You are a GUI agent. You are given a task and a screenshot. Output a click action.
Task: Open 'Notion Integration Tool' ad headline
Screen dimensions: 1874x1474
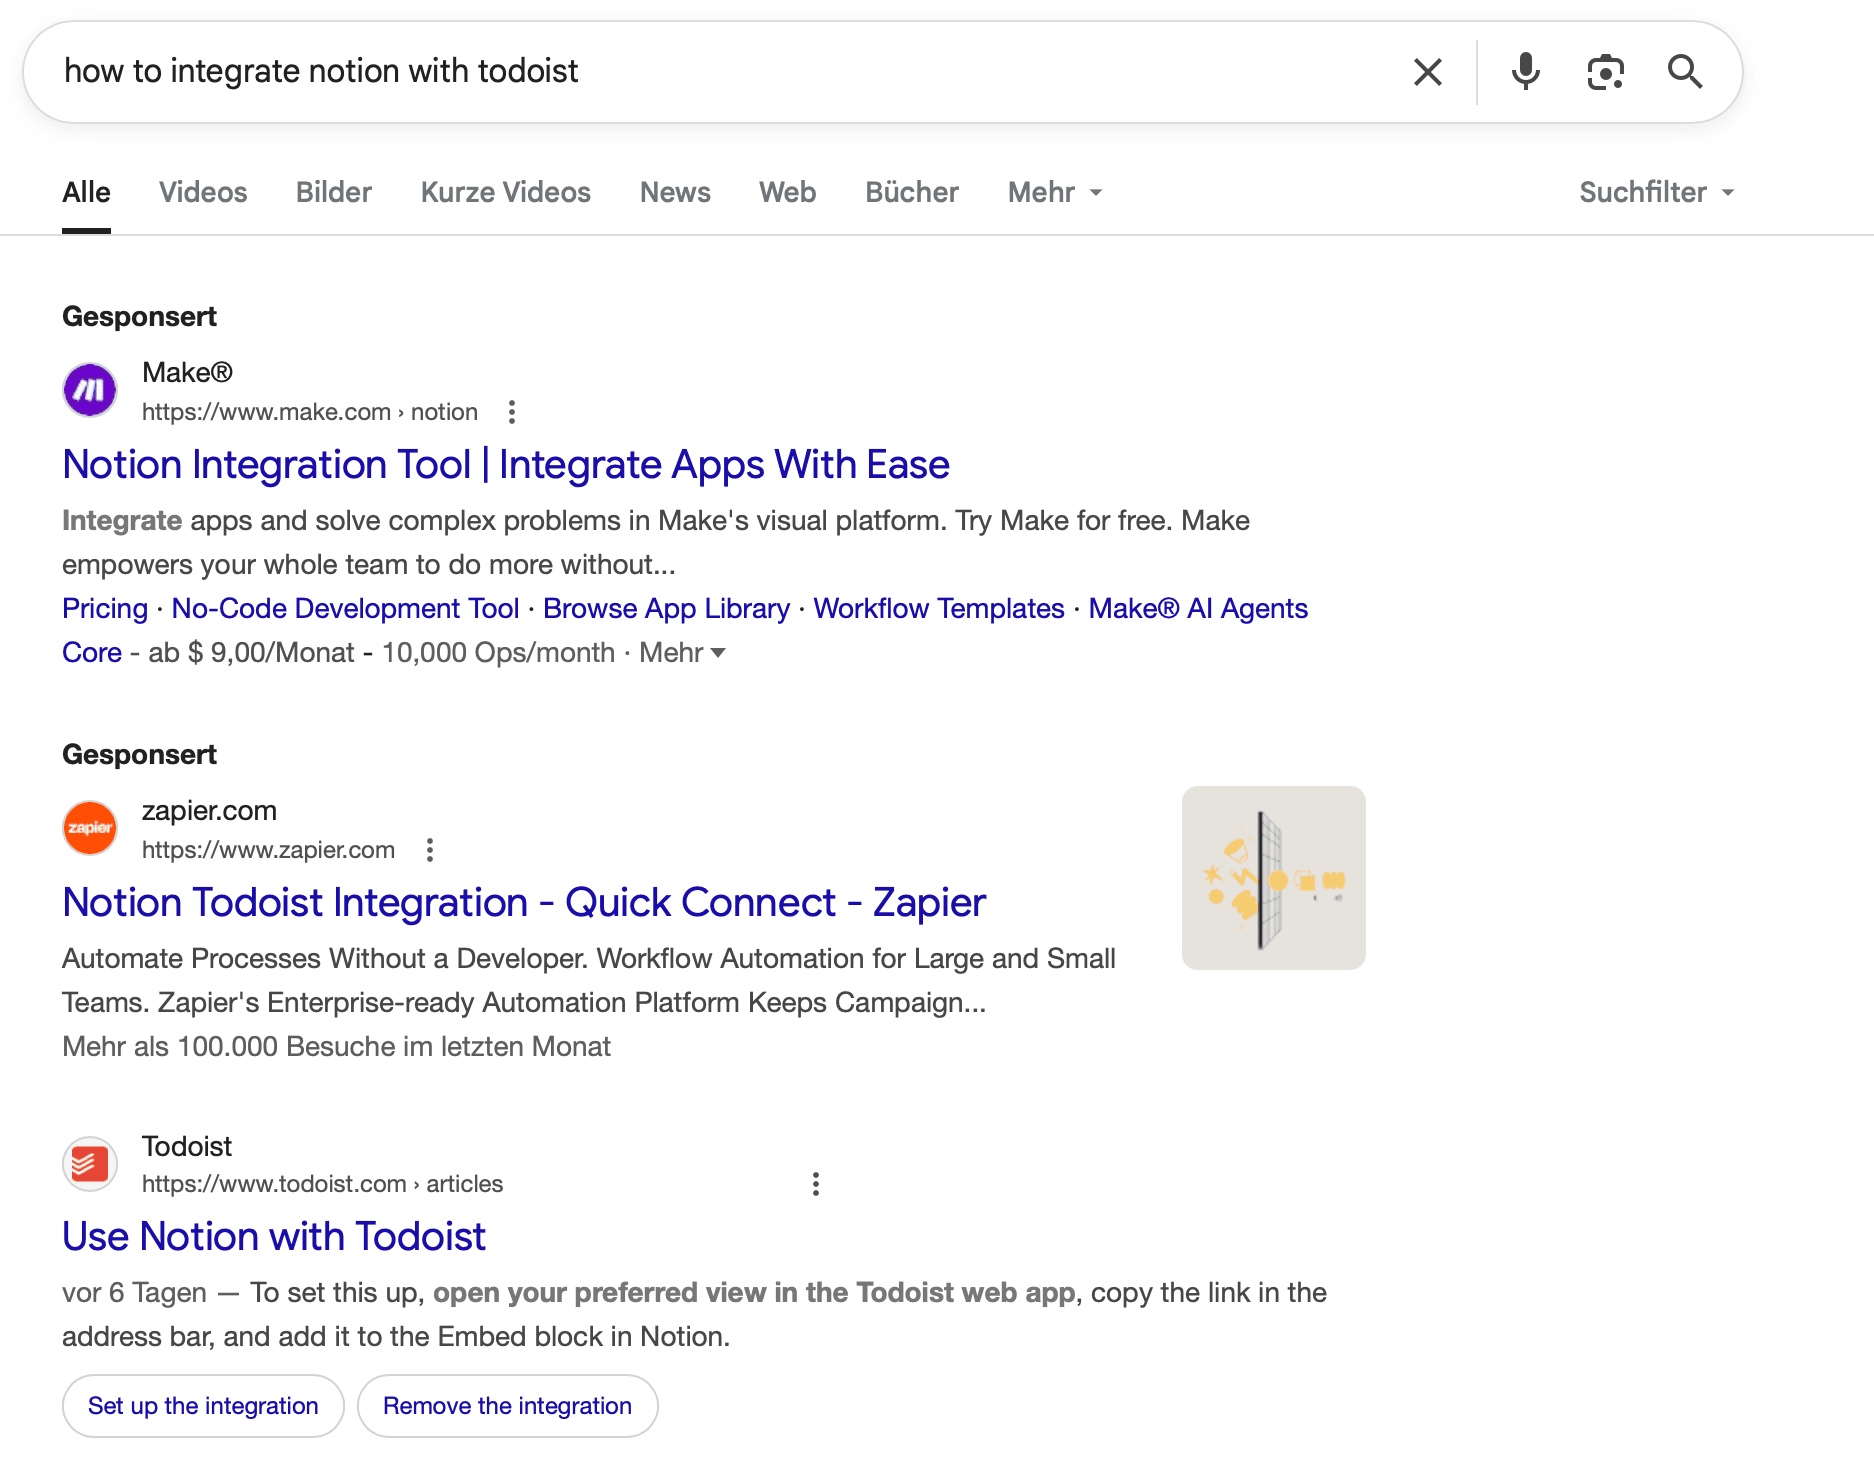pyautogui.click(x=506, y=465)
